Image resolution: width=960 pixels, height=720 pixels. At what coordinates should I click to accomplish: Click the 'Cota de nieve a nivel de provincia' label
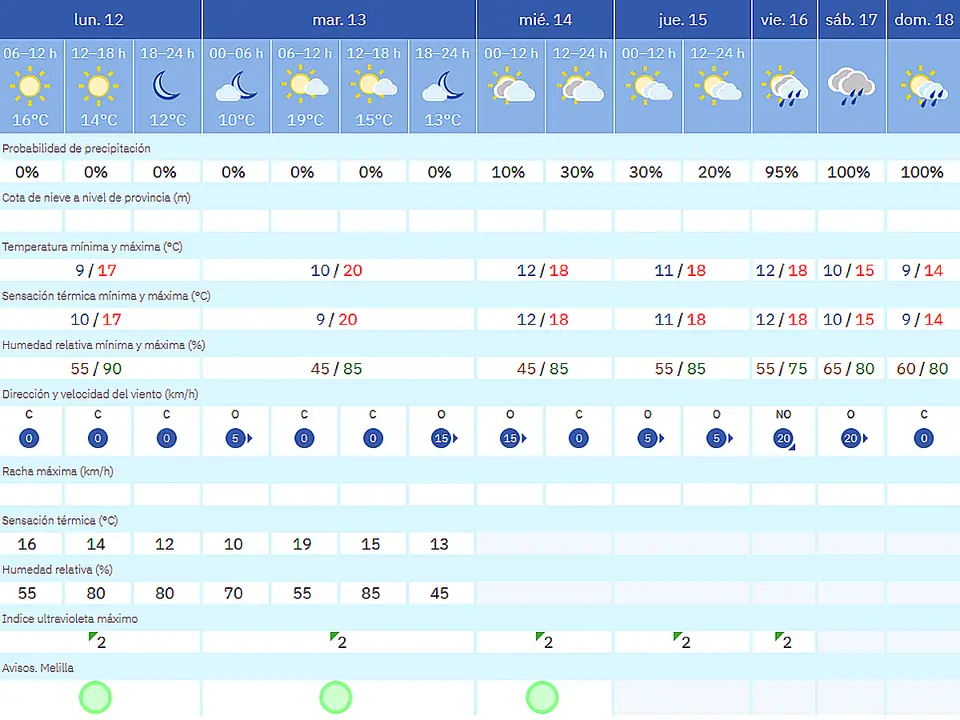pyautogui.click(x=96, y=198)
